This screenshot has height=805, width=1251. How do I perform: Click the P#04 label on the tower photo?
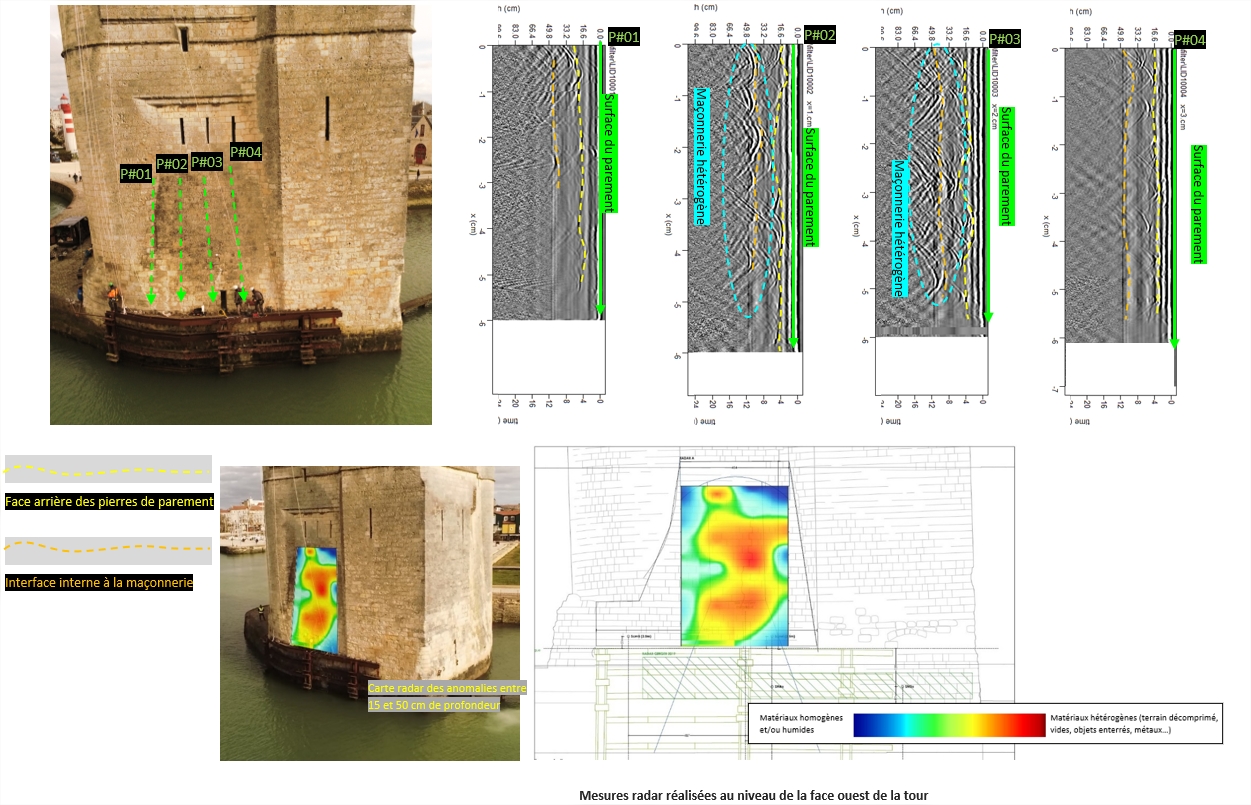[246, 152]
